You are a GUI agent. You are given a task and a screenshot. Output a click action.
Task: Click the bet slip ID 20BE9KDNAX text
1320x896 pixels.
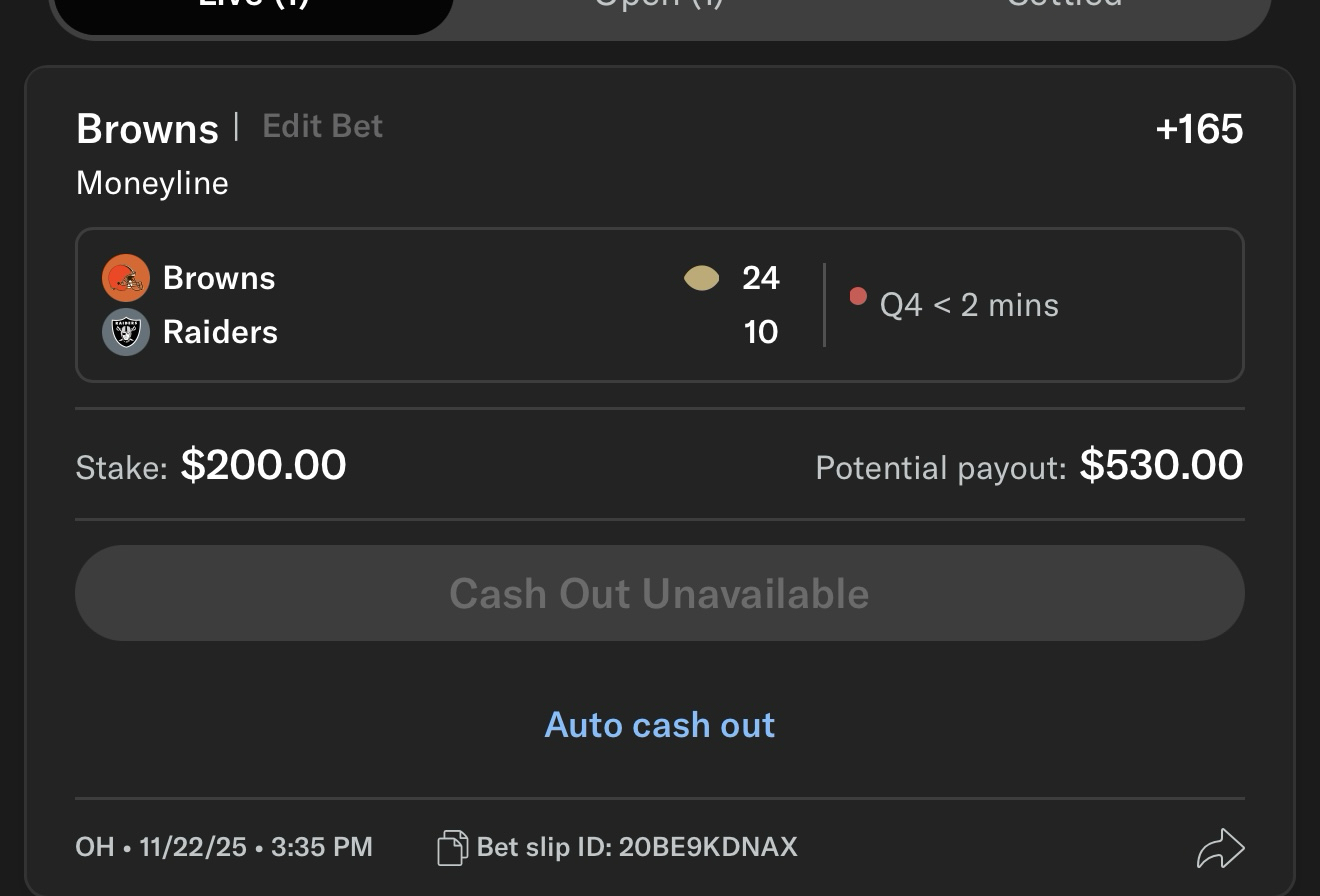pyautogui.click(x=708, y=847)
